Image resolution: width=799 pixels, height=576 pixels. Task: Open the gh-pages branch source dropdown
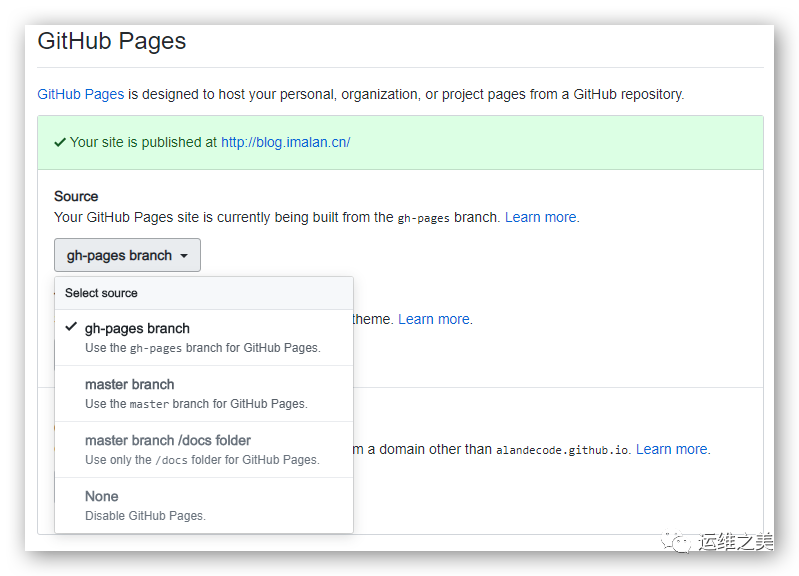point(127,255)
